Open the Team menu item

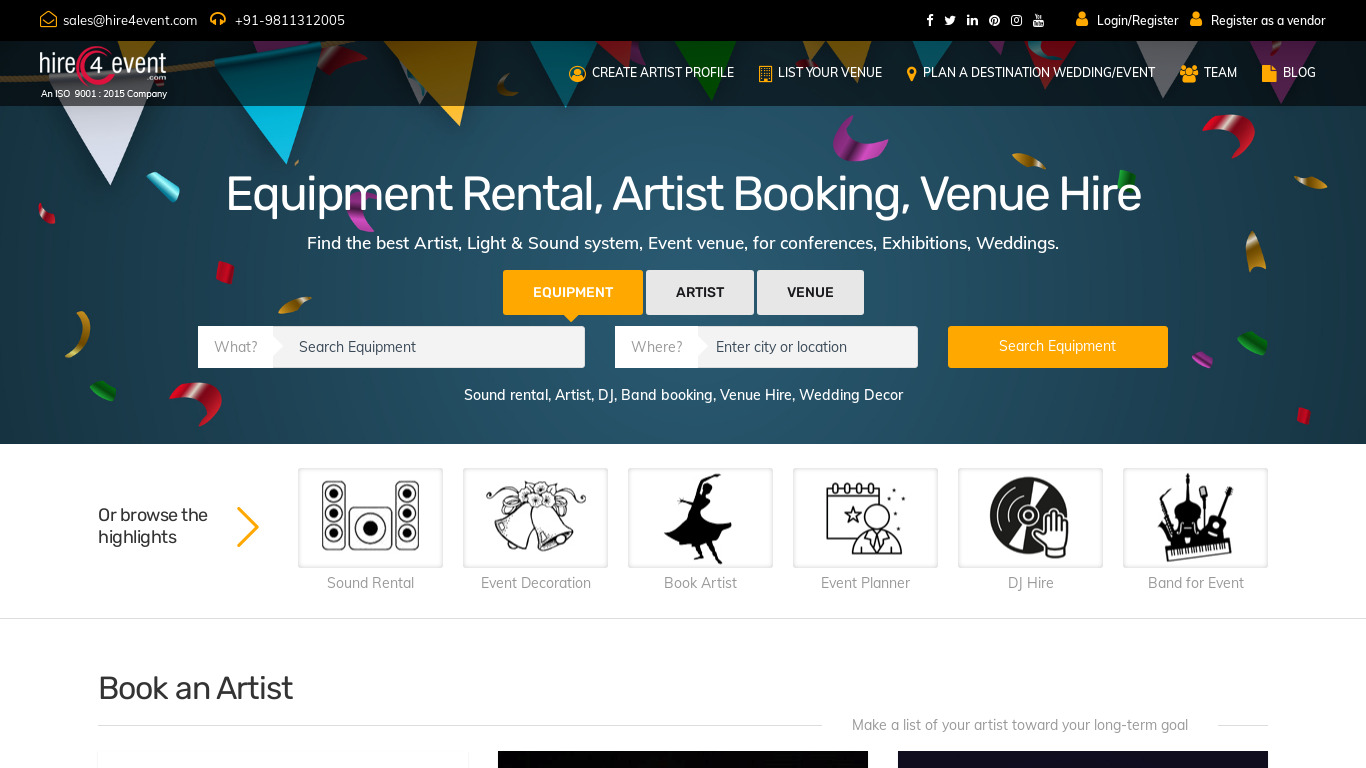[1208, 73]
